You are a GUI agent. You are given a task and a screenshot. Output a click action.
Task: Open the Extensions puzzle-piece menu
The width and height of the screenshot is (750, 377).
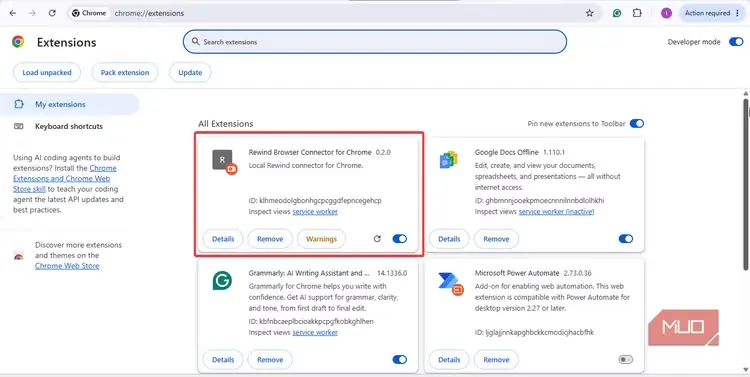coord(637,13)
